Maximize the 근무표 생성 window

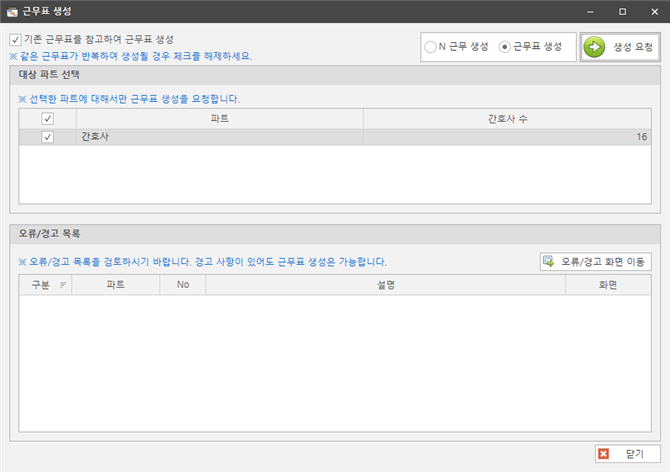click(x=621, y=11)
